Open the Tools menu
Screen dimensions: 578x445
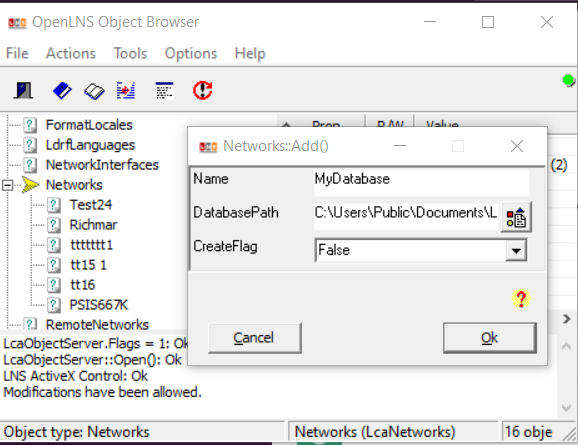coord(130,53)
